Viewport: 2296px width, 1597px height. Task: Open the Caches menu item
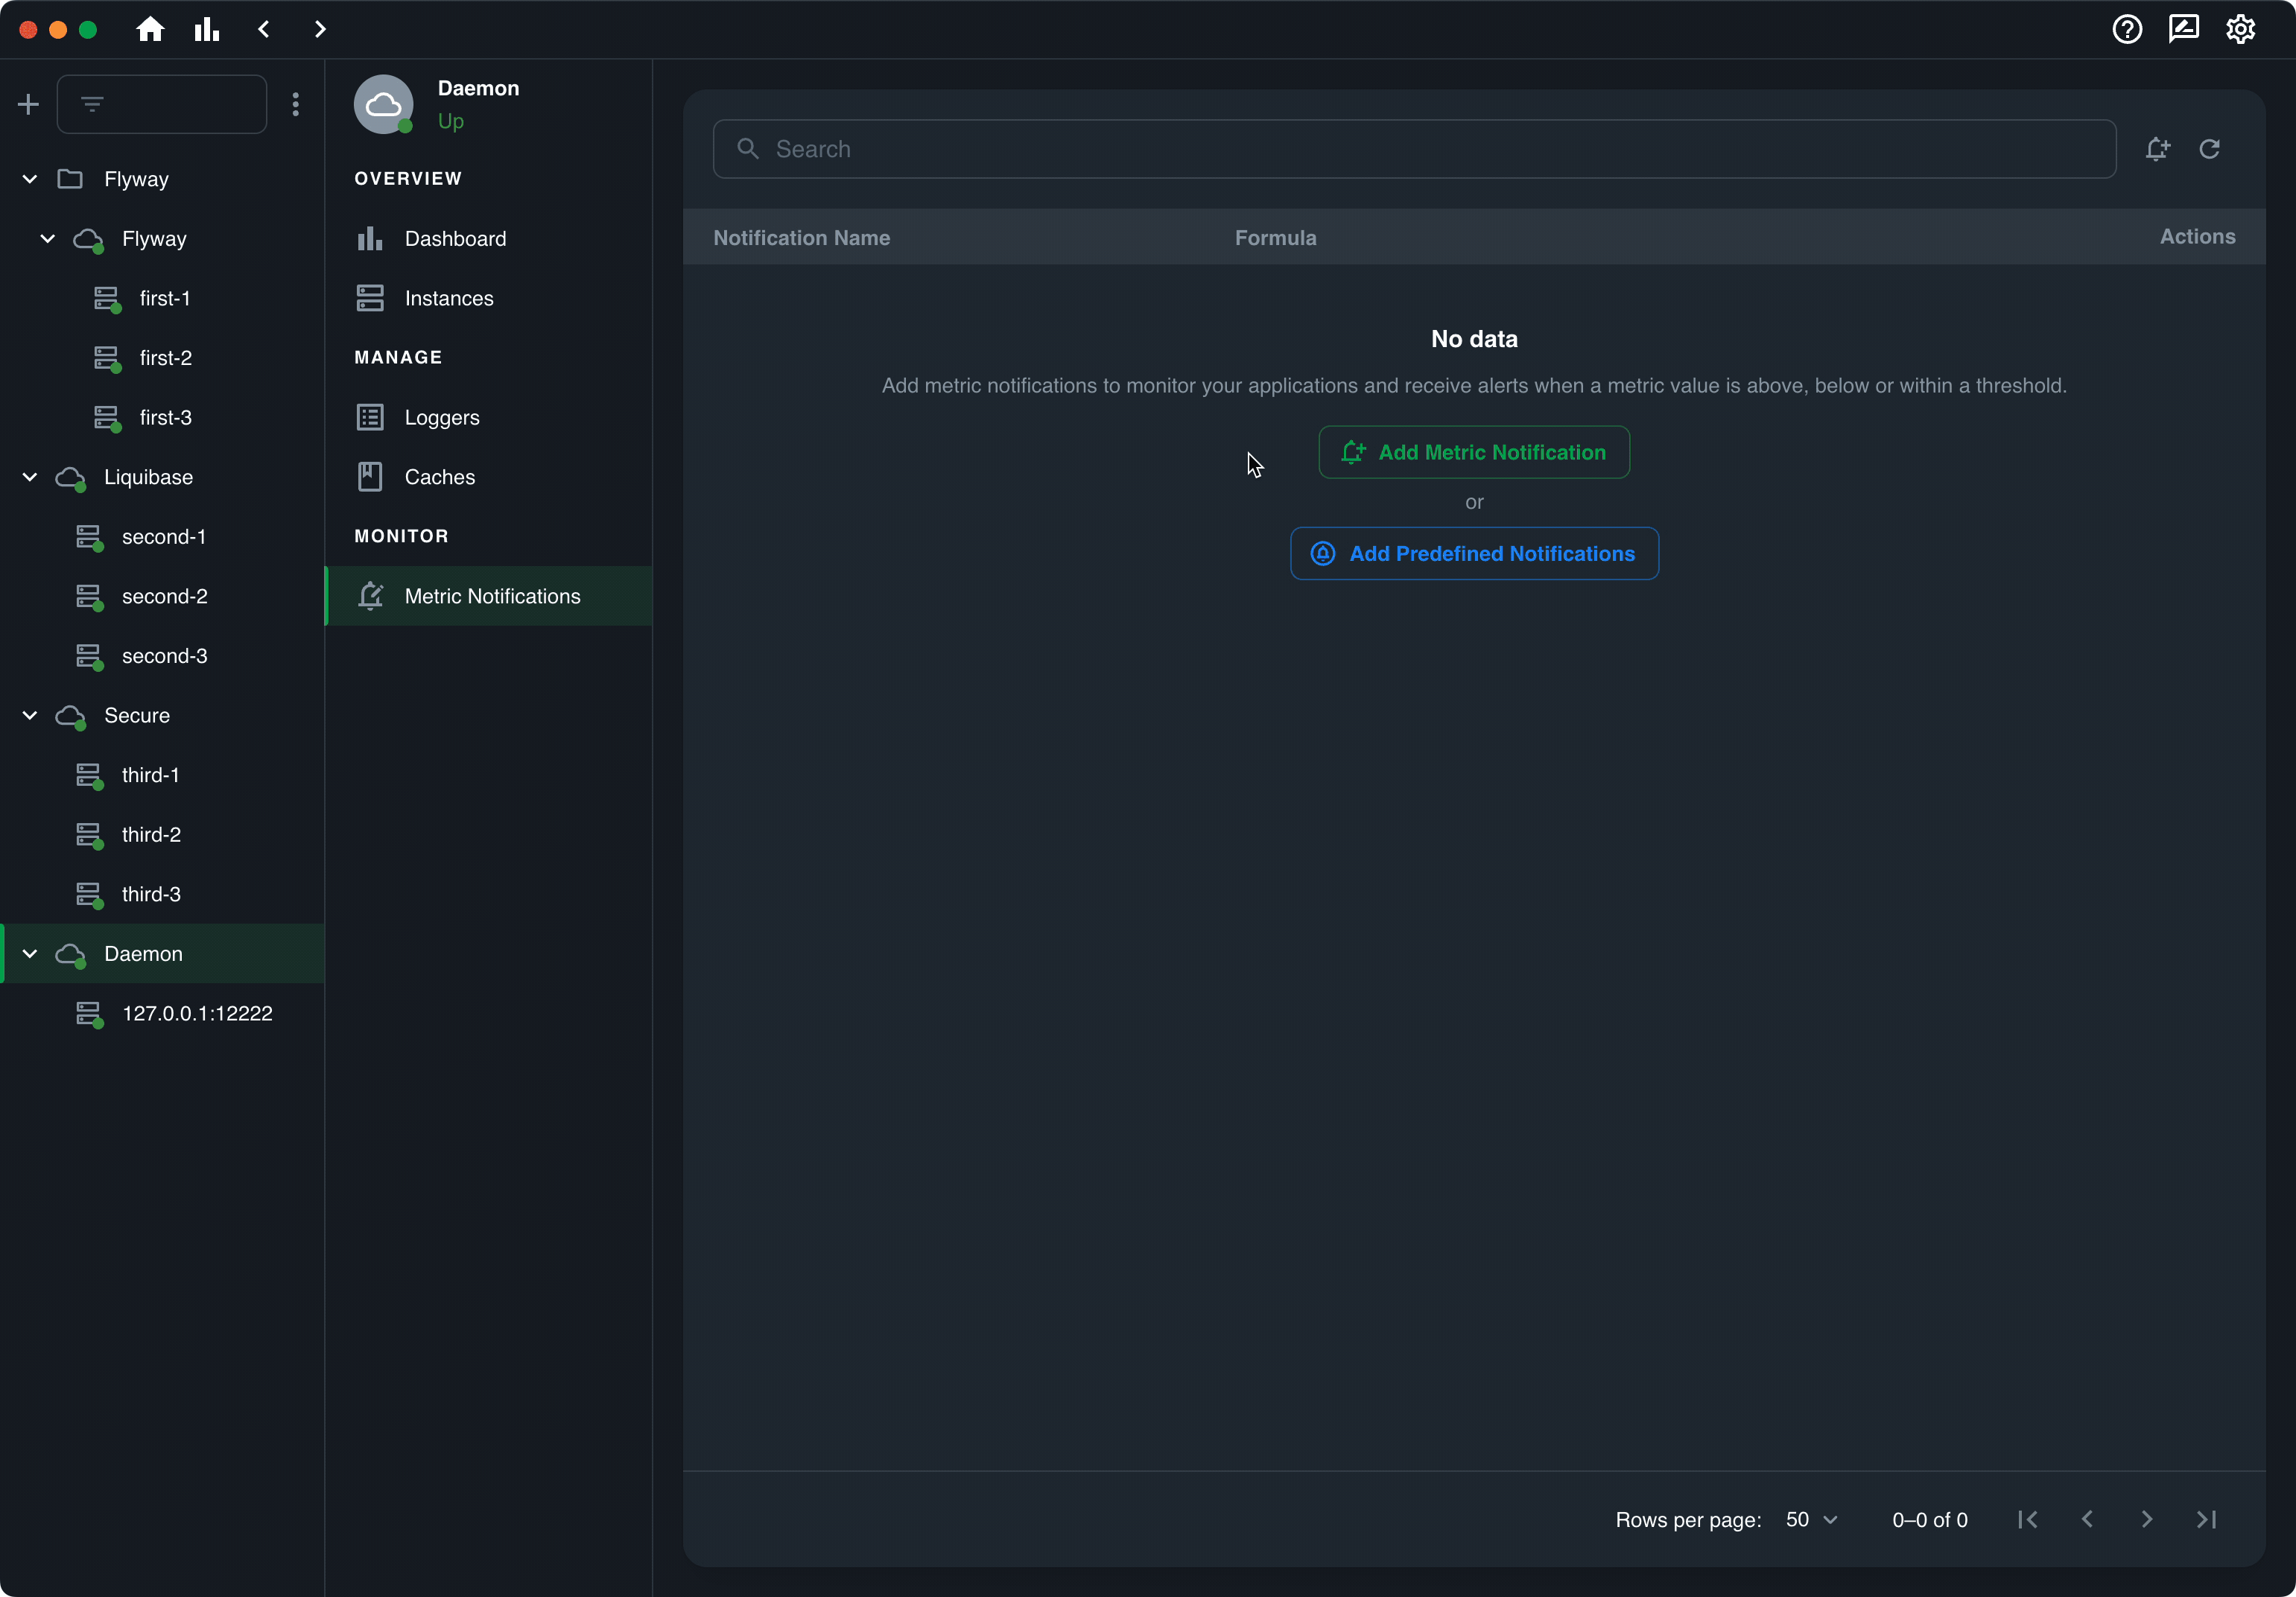tap(439, 477)
